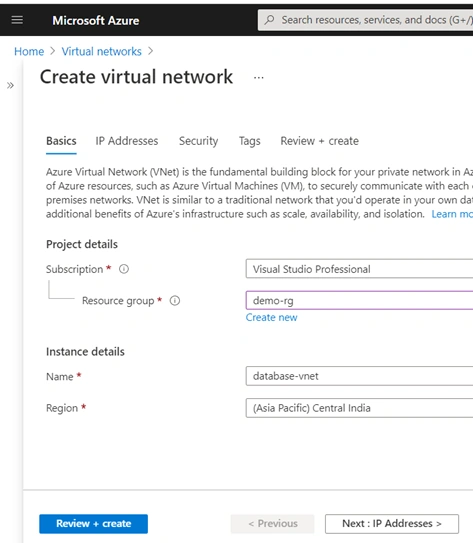The width and height of the screenshot is (473, 543).
Task: Switch to the Tags tab
Action: (250, 141)
